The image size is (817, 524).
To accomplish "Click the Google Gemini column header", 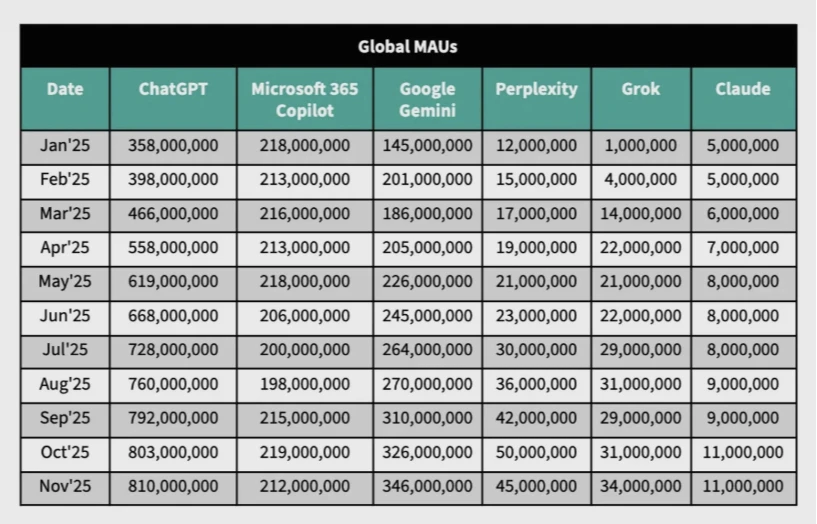I will (x=427, y=99).
